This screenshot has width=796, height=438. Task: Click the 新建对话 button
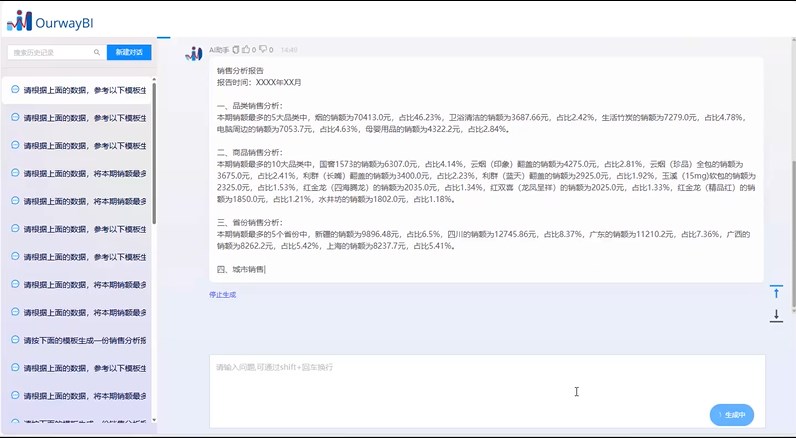coord(129,52)
